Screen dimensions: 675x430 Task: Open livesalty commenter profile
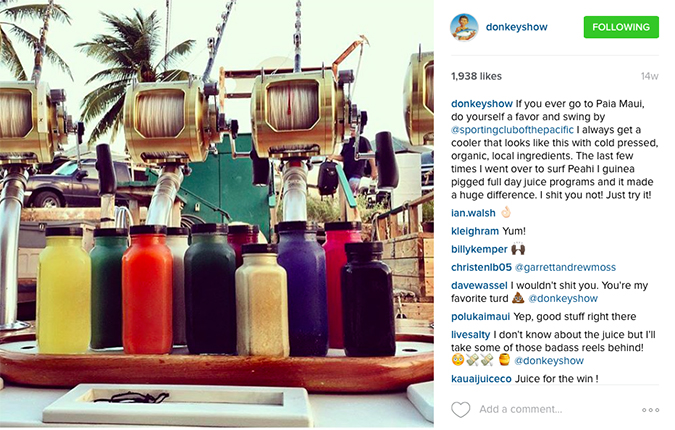(470, 334)
